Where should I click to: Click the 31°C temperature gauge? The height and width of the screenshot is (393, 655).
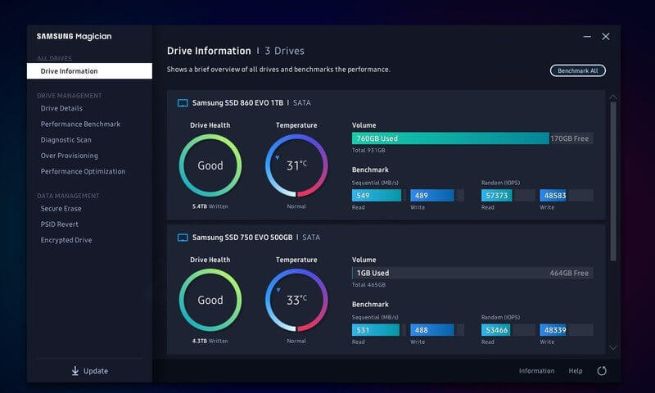(296, 165)
